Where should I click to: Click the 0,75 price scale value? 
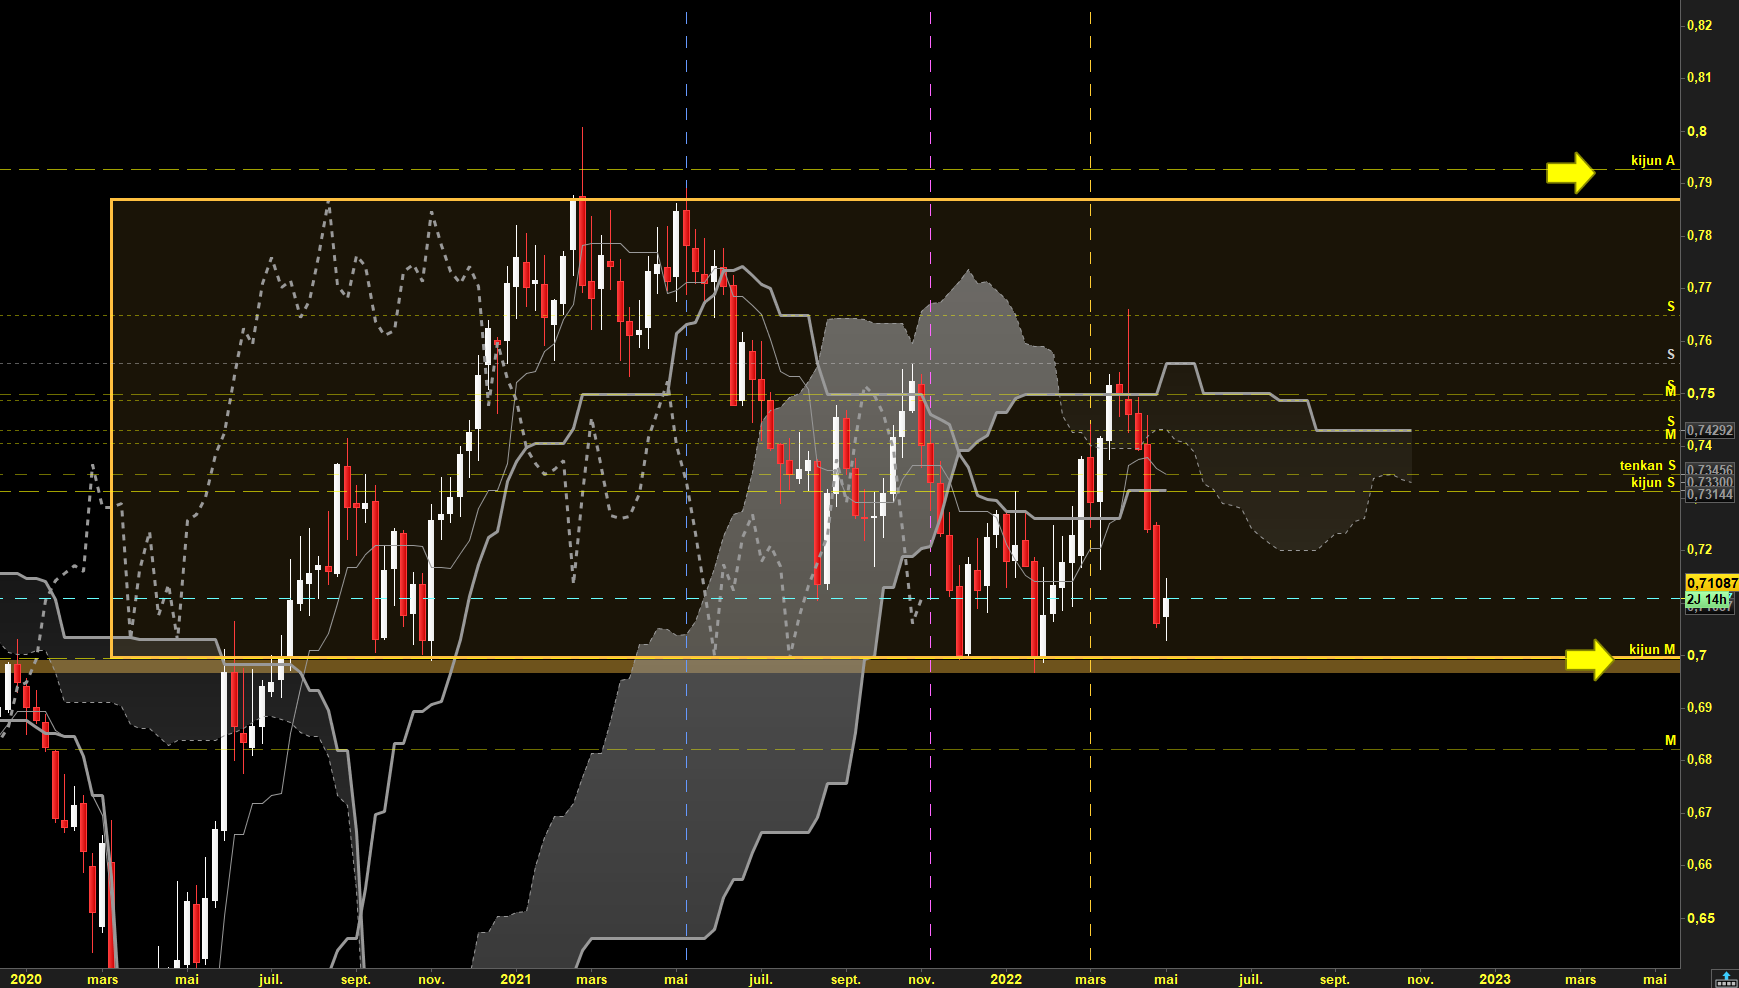(1699, 393)
